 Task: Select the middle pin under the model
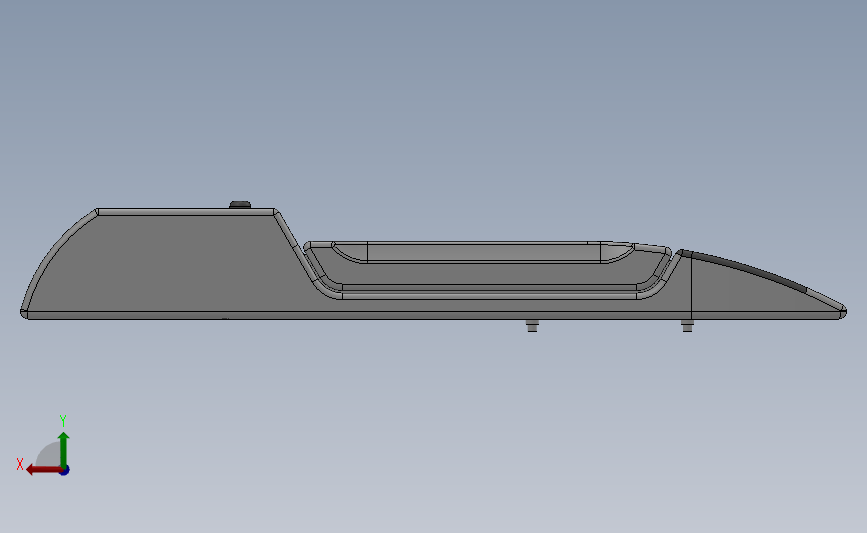(x=532, y=325)
